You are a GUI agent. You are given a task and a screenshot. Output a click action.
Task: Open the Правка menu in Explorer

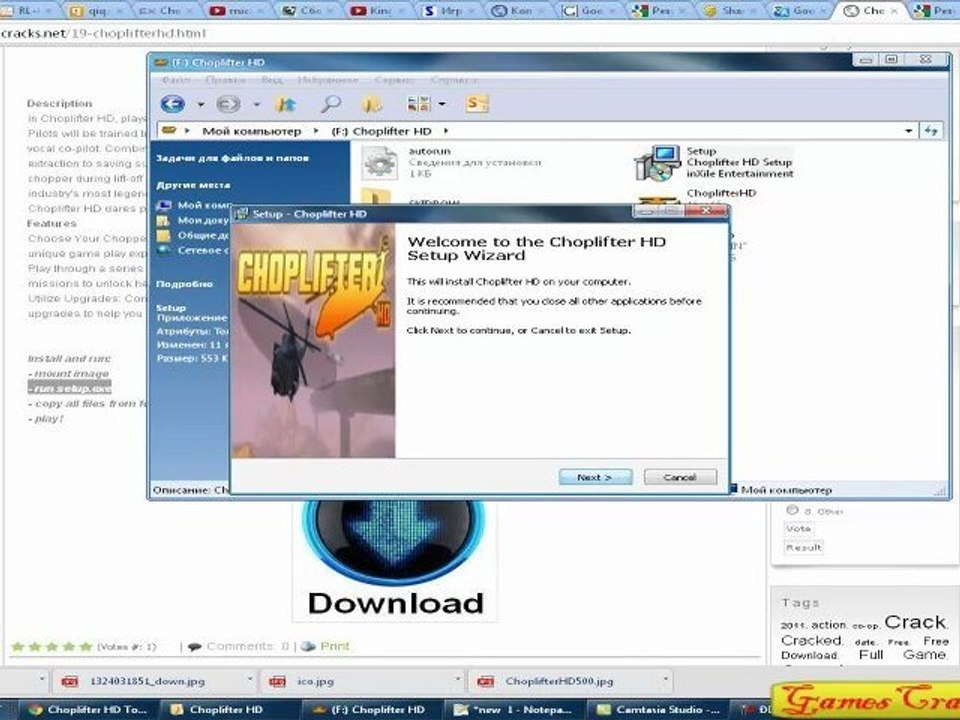(x=225, y=80)
